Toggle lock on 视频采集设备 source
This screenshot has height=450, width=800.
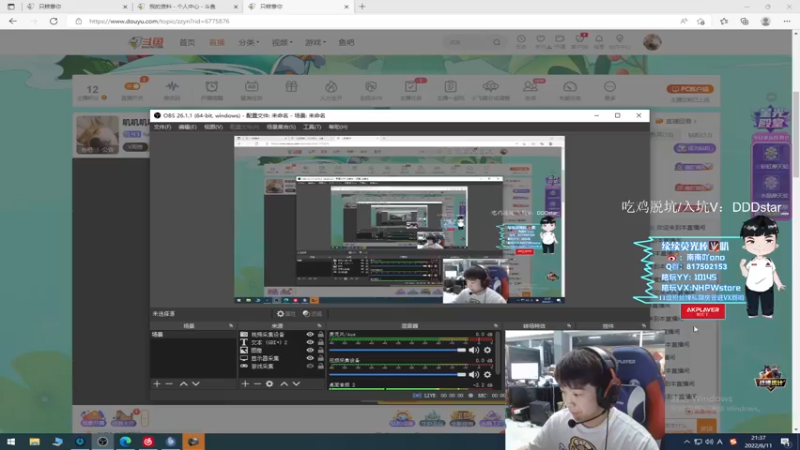point(320,335)
